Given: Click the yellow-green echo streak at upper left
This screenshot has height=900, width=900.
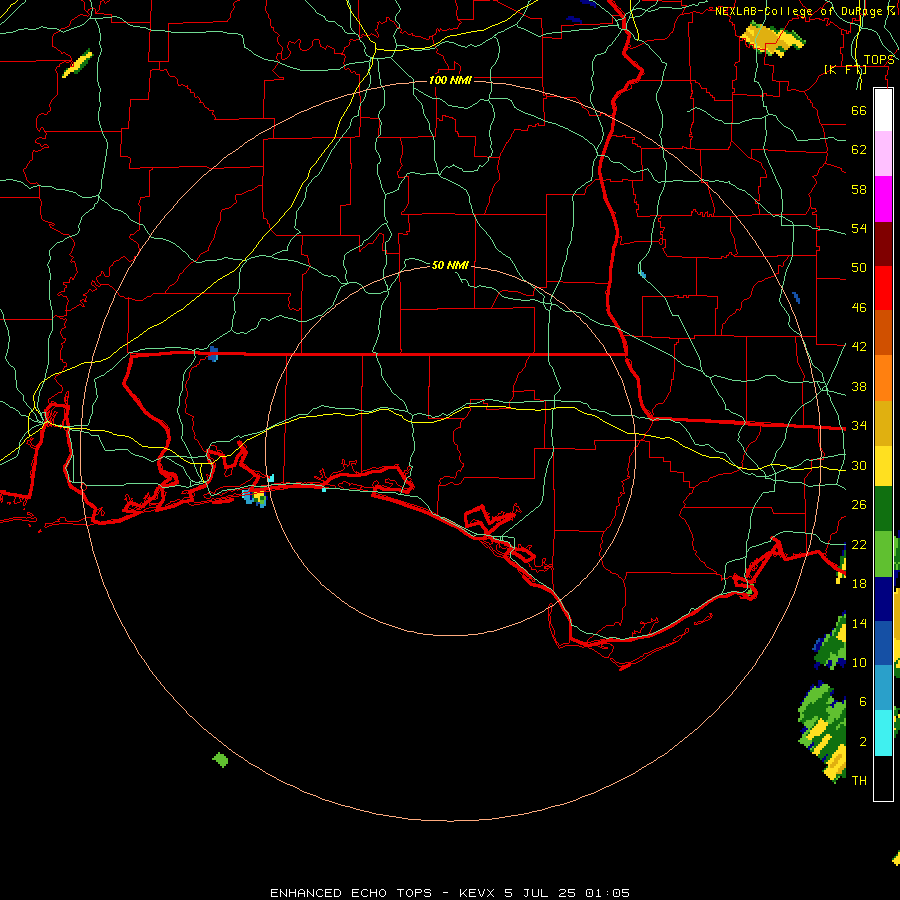Looking at the screenshot, I should tap(77, 64).
